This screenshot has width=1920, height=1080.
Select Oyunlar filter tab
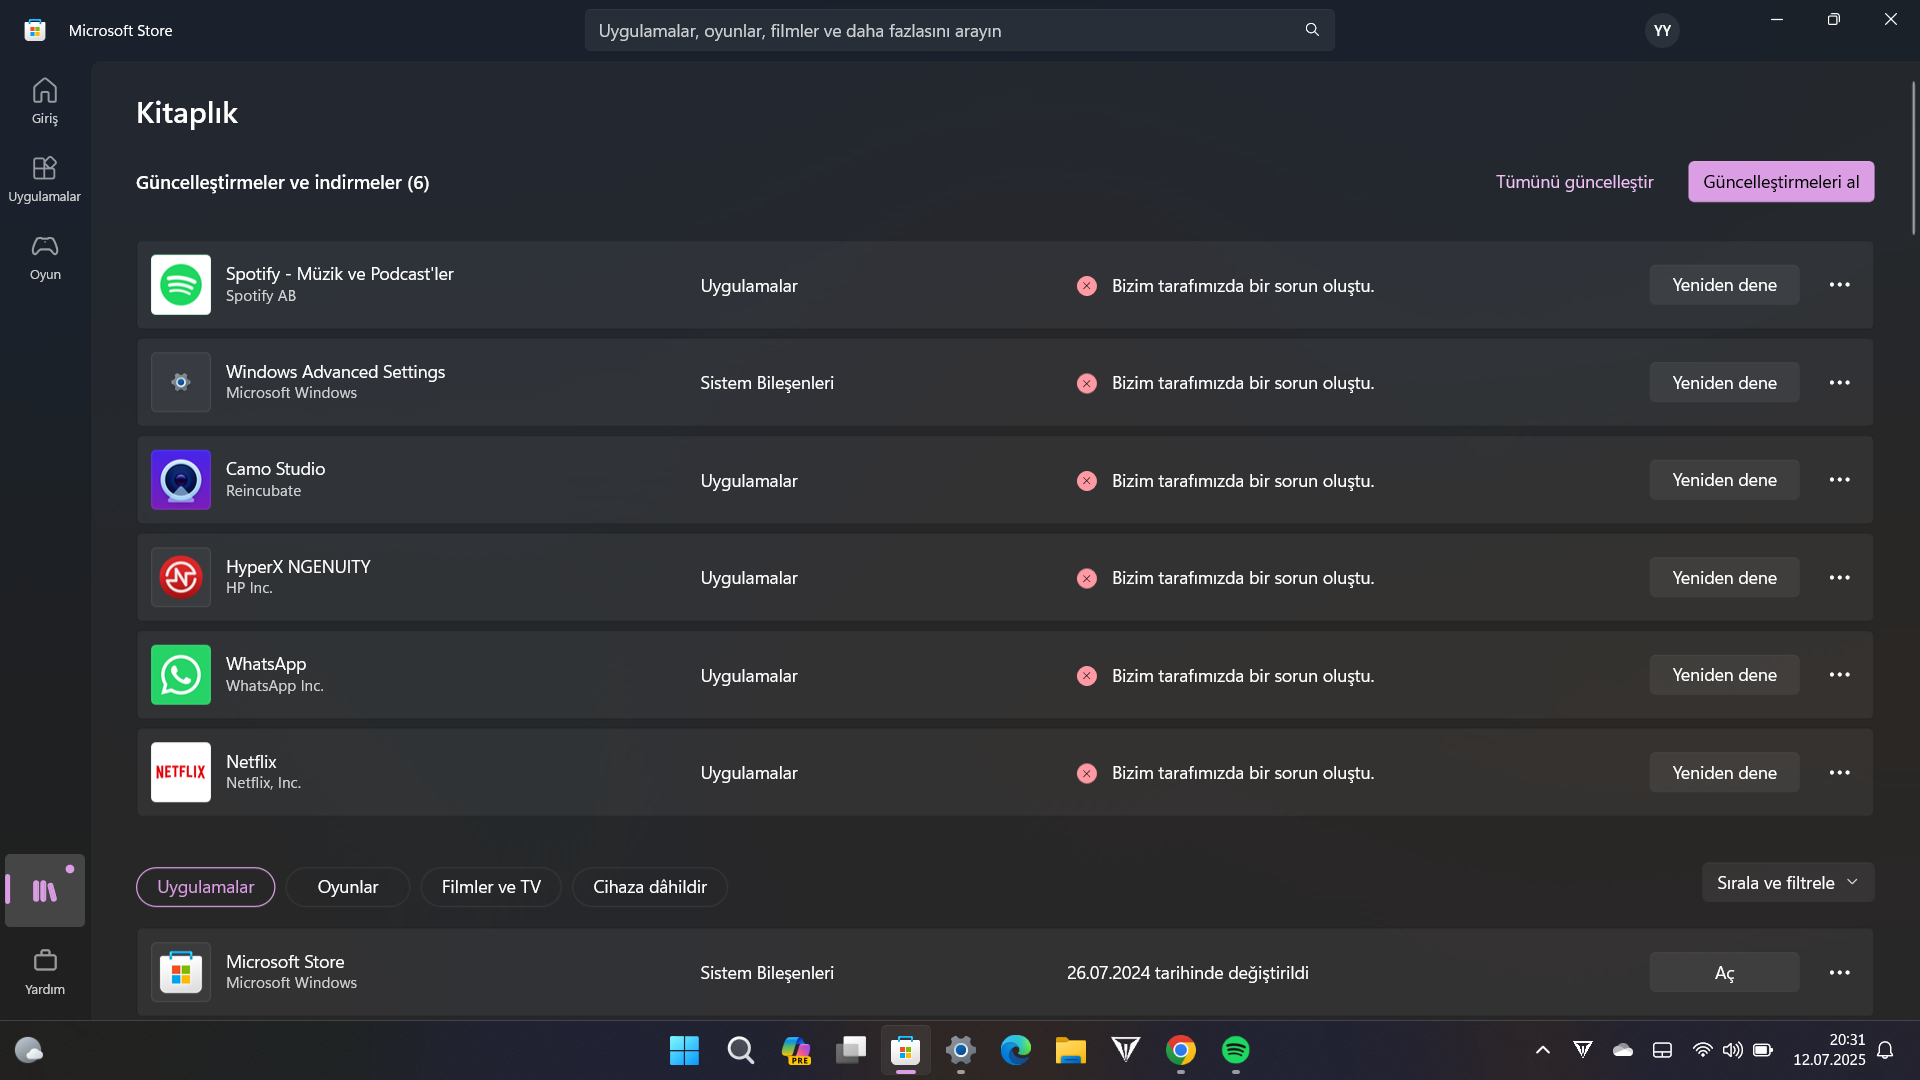[347, 887]
